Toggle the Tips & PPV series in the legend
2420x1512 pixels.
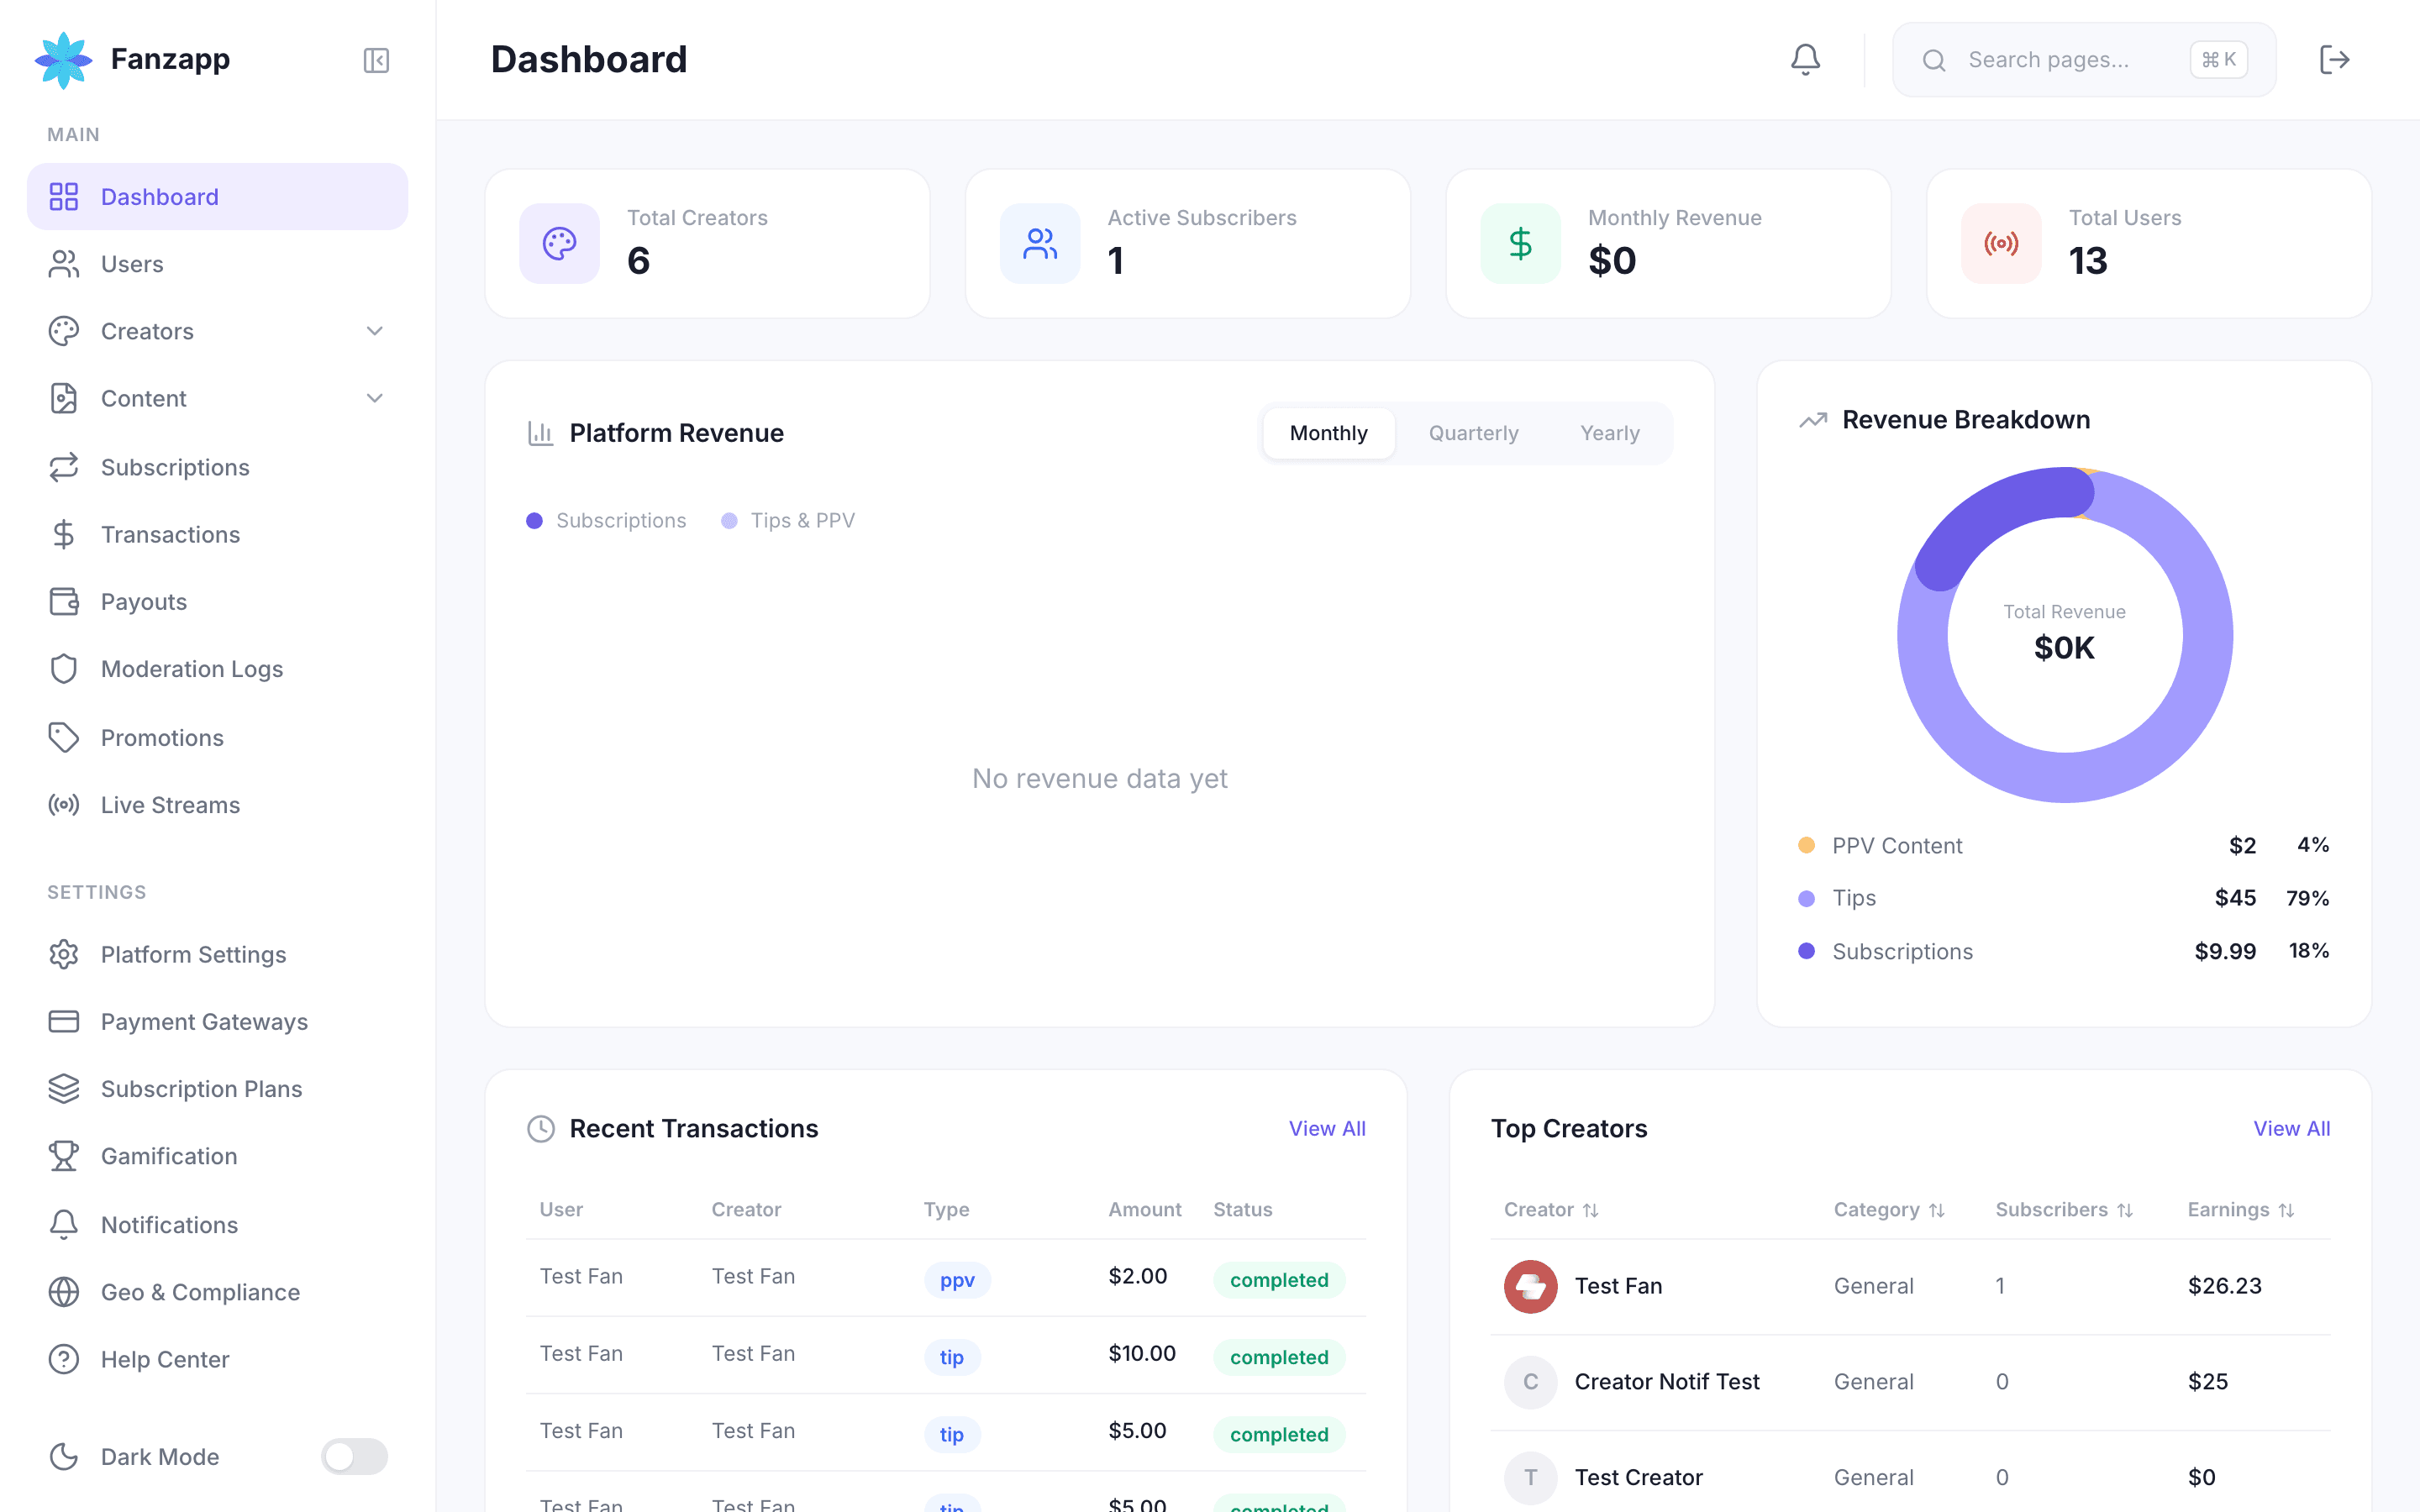[x=788, y=521]
